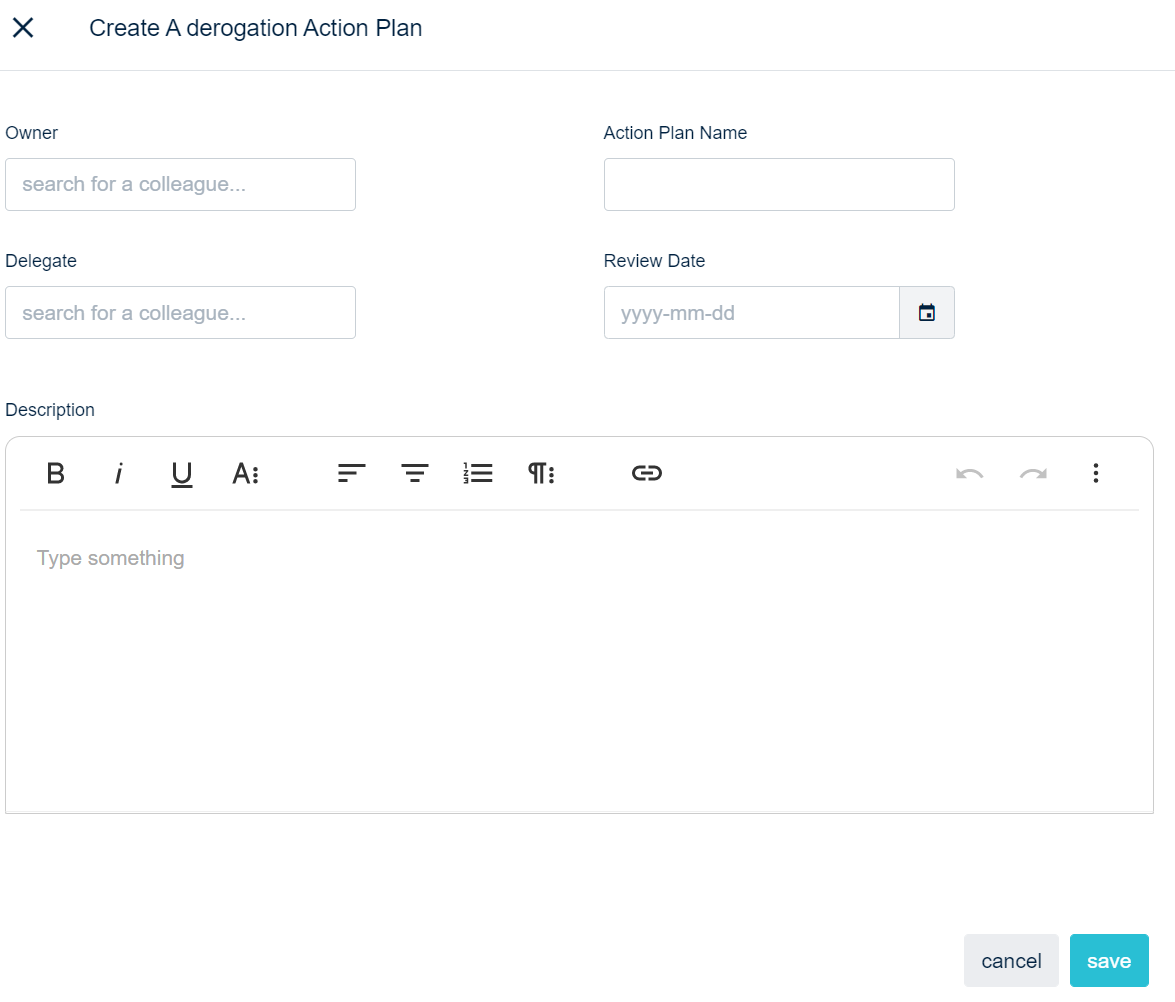This screenshot has height=1002, width=1175.
Task: Close the derogation Action Plan dialog
Action: pyautogui.click(x=23, y=28)
